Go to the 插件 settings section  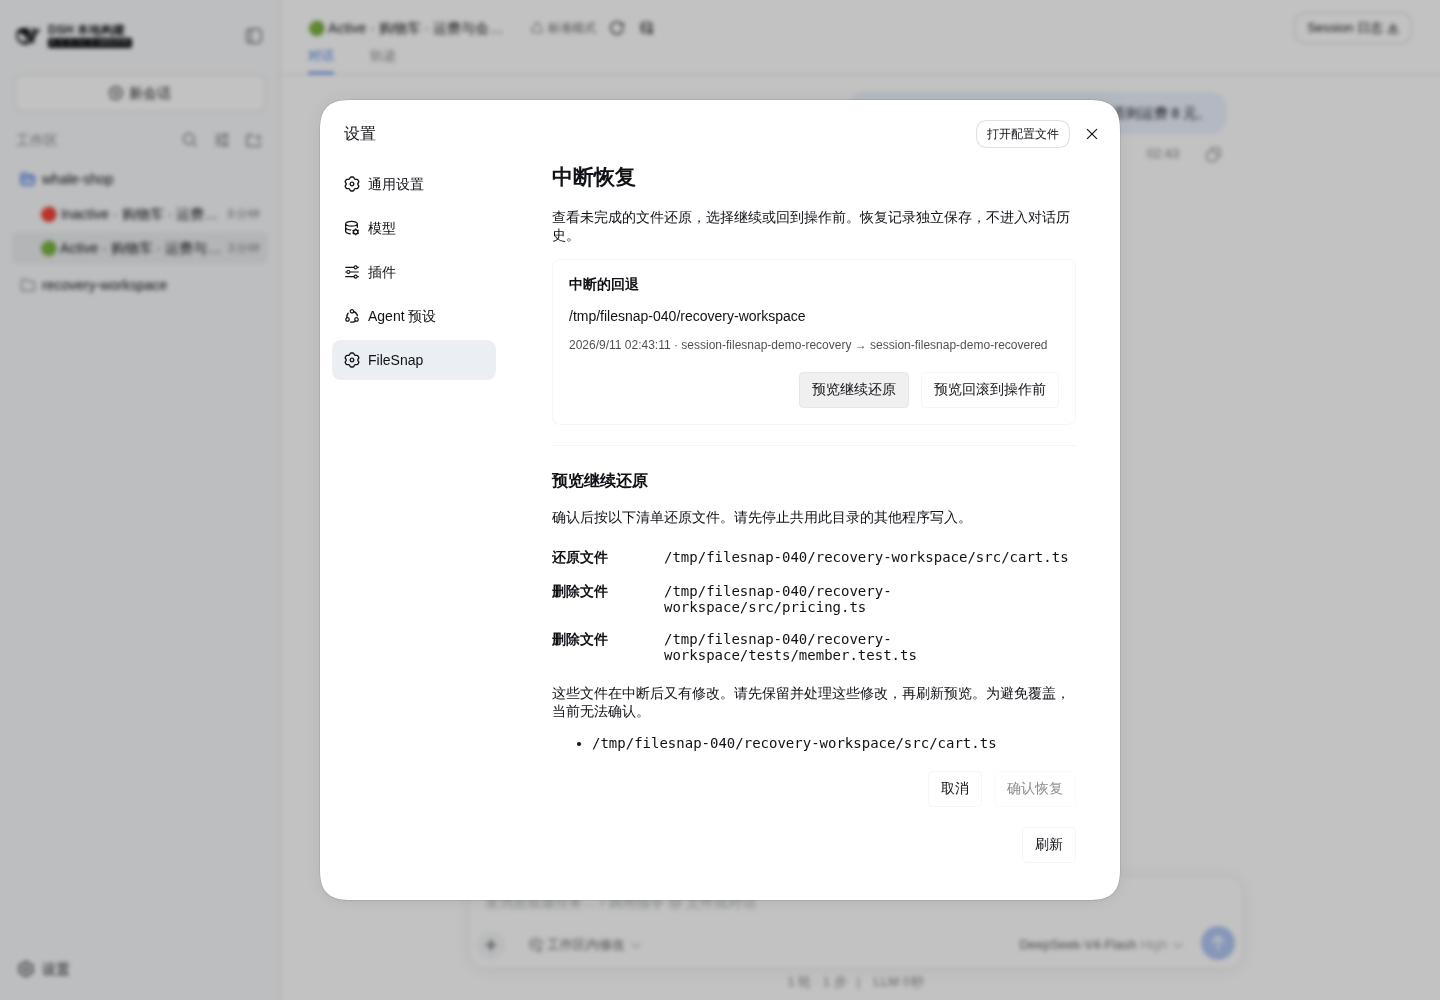(x=414, y=272)
